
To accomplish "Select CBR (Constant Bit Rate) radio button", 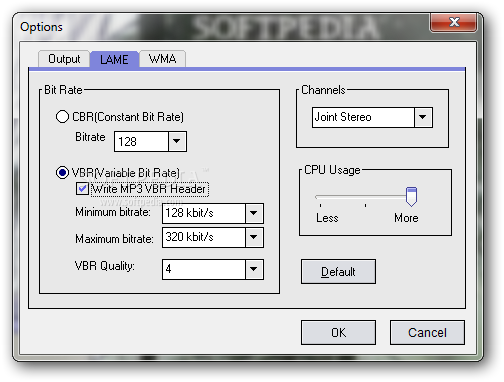I will click(x=62, y=117).
